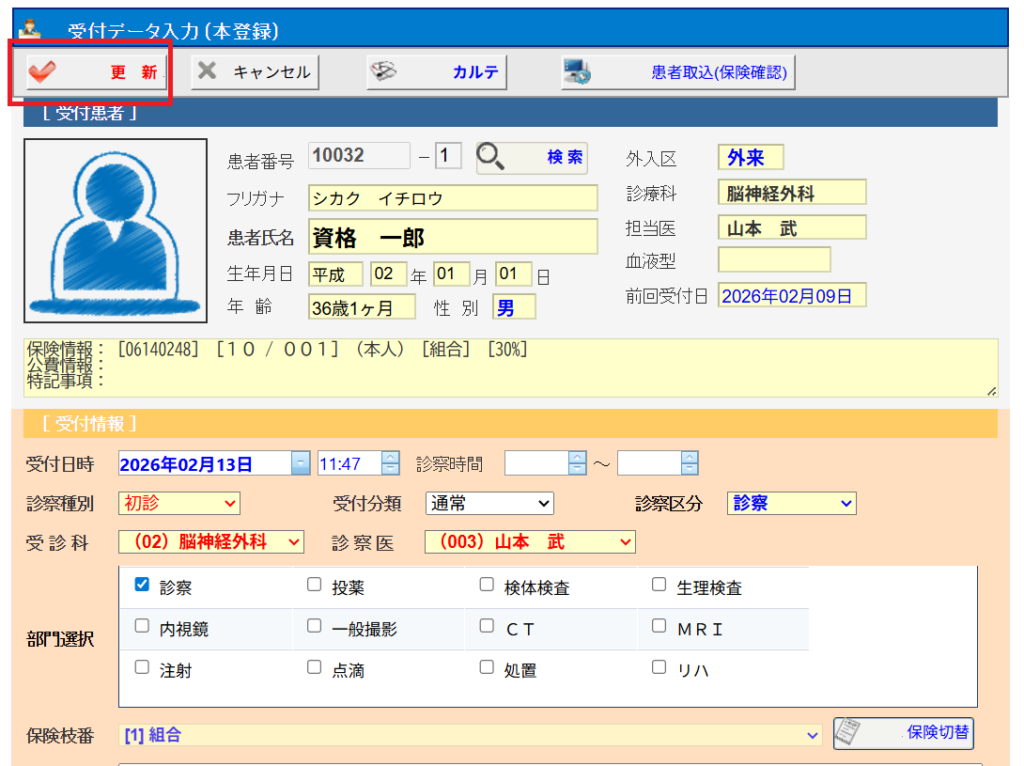
Task: Click the キャンセル button with X icon
Action: [254, 72]
